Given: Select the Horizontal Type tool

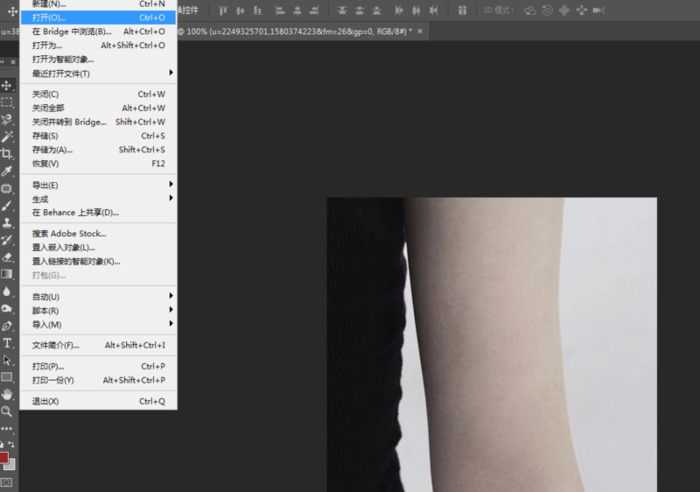Looking at the screenshot, I should pos(7,342).
